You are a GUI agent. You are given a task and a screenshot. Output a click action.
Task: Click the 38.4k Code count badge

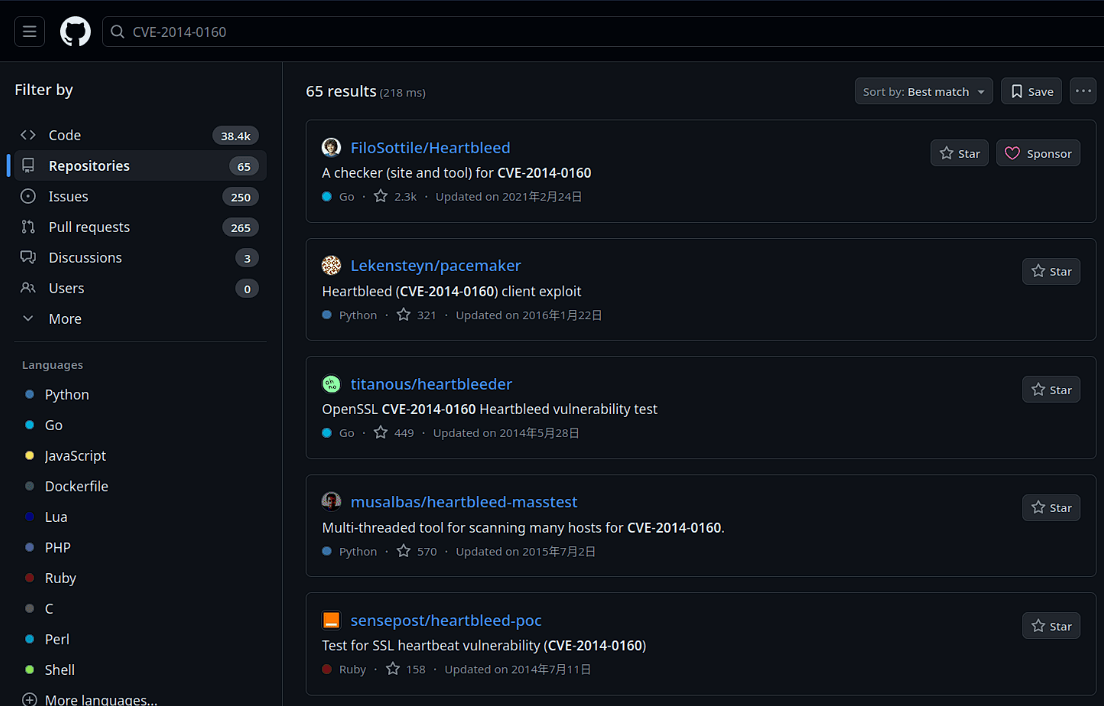(236, 136)
